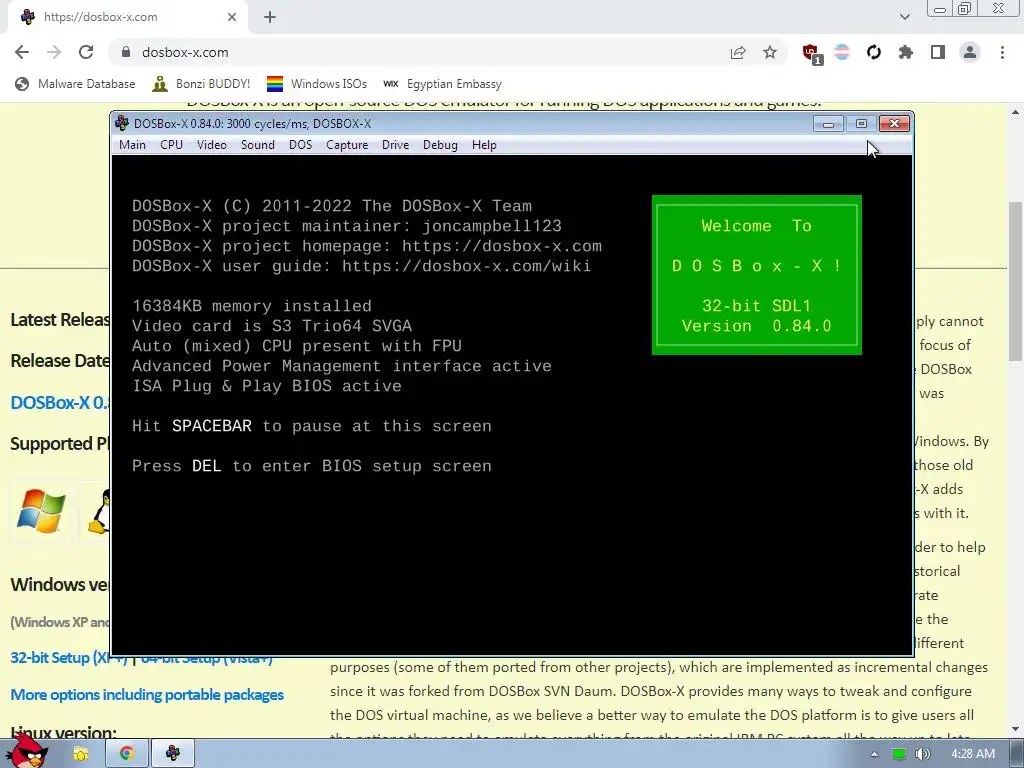Show hidden tray icons arrow
The height and width of the screenshot is (768, 1024).
click(874, 754)
